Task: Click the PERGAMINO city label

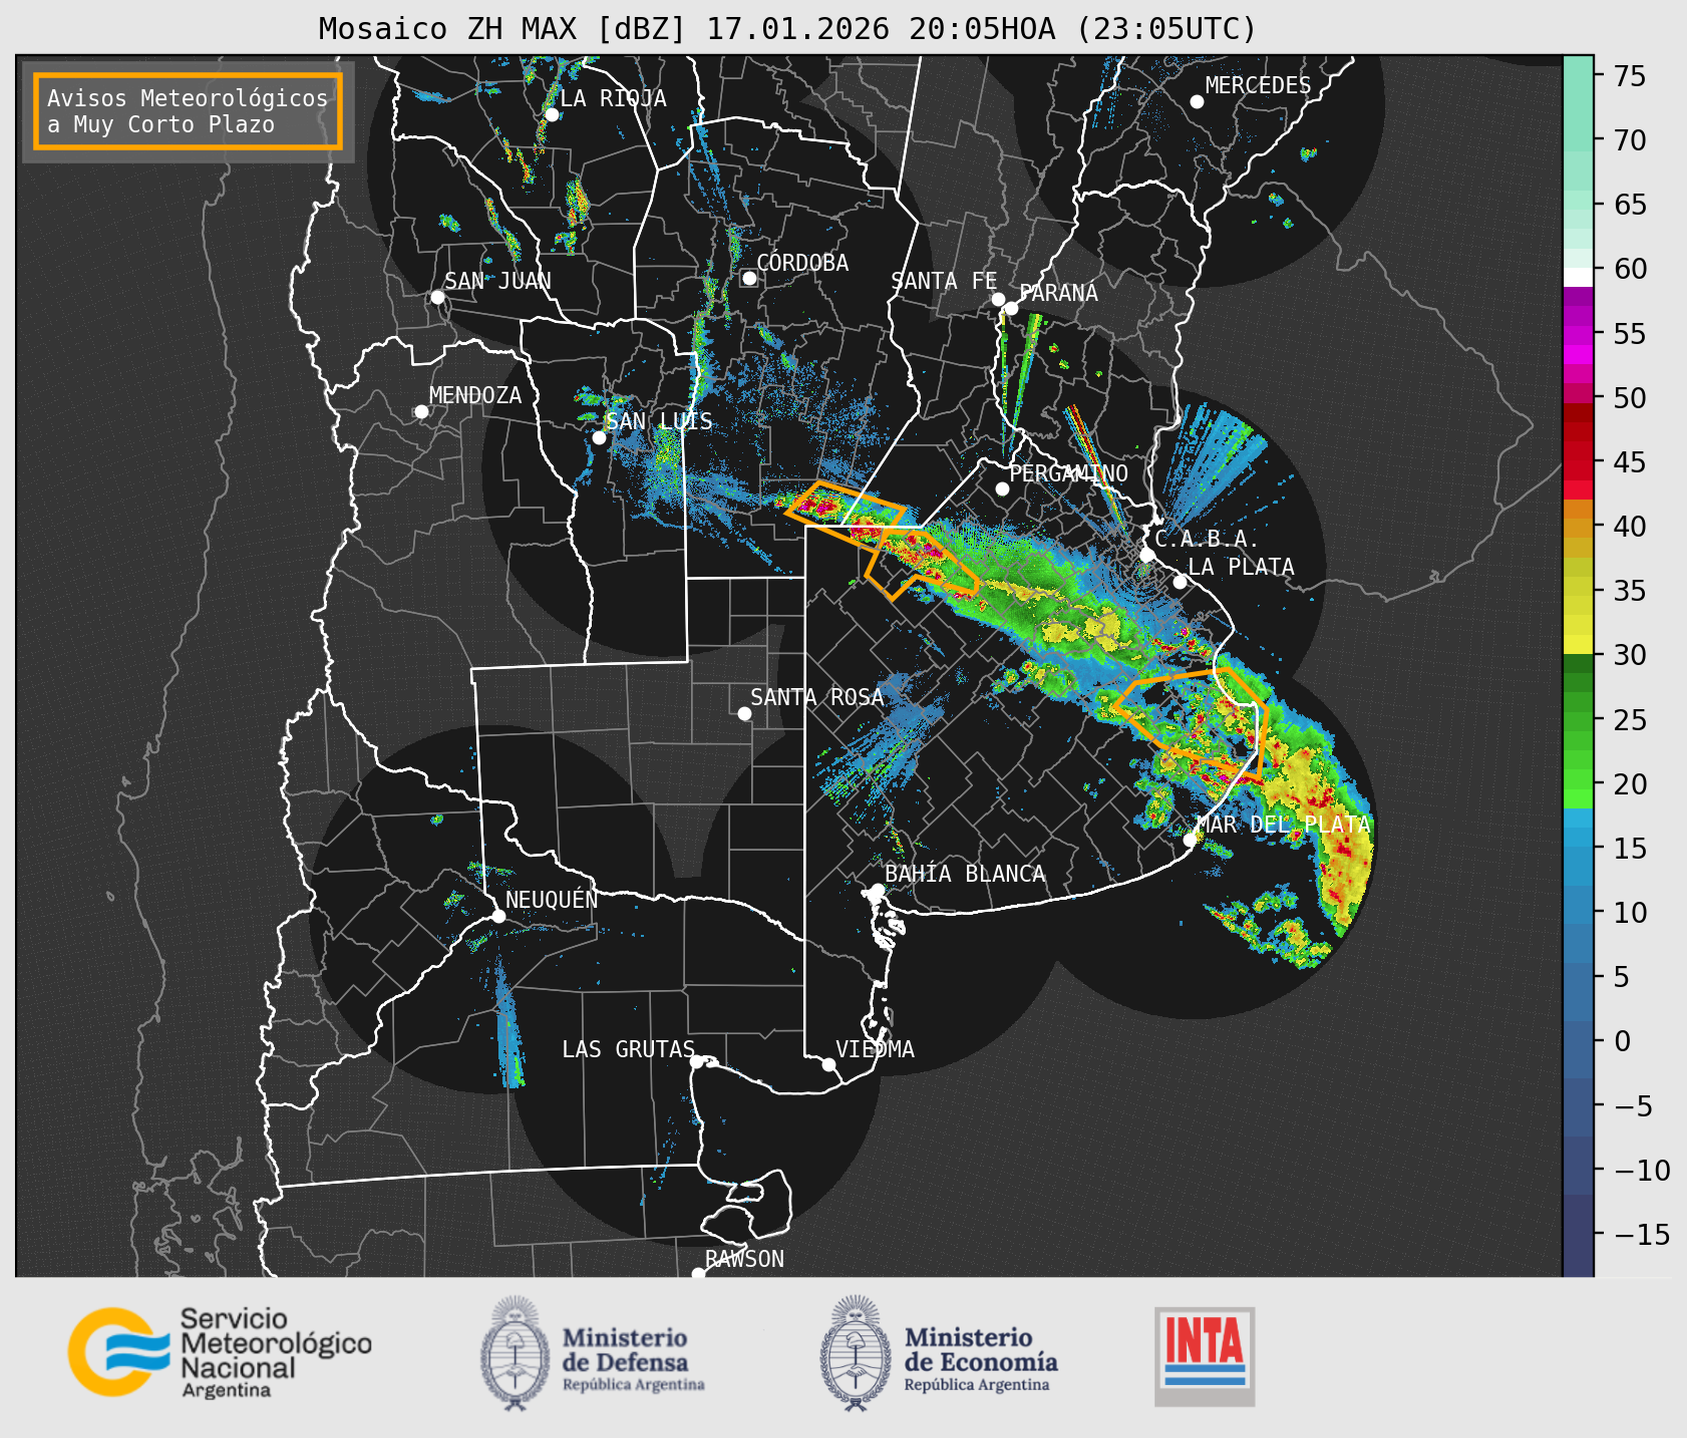Action: click(x=1069, y=473)
